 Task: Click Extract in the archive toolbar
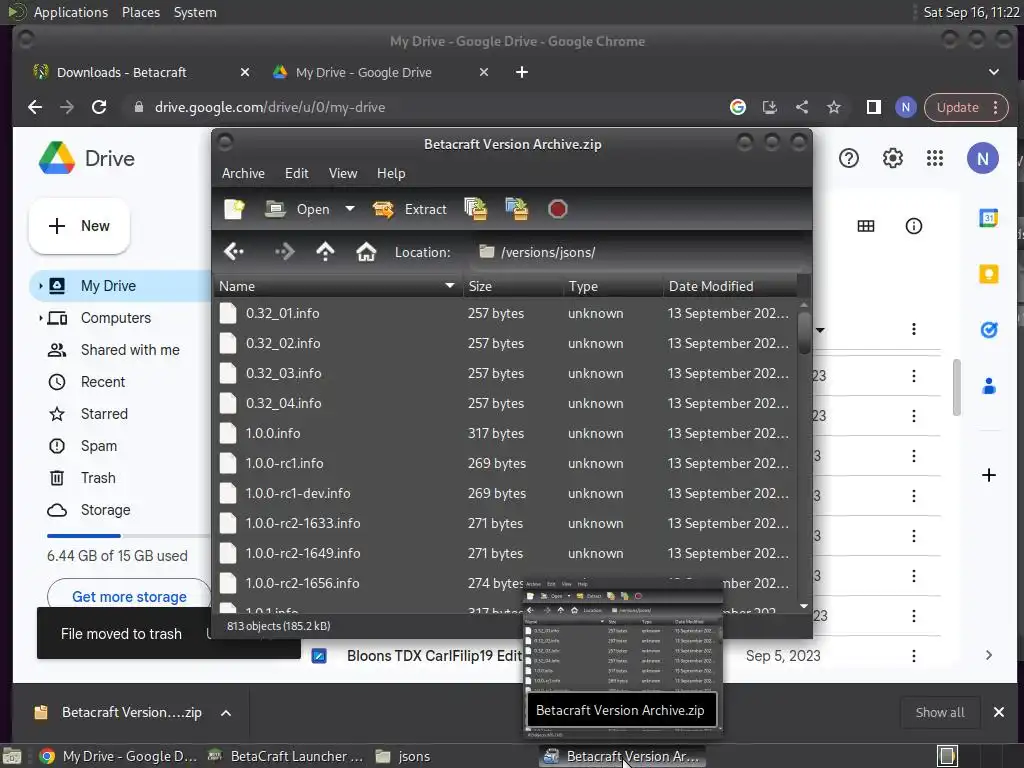click(410, 209)
